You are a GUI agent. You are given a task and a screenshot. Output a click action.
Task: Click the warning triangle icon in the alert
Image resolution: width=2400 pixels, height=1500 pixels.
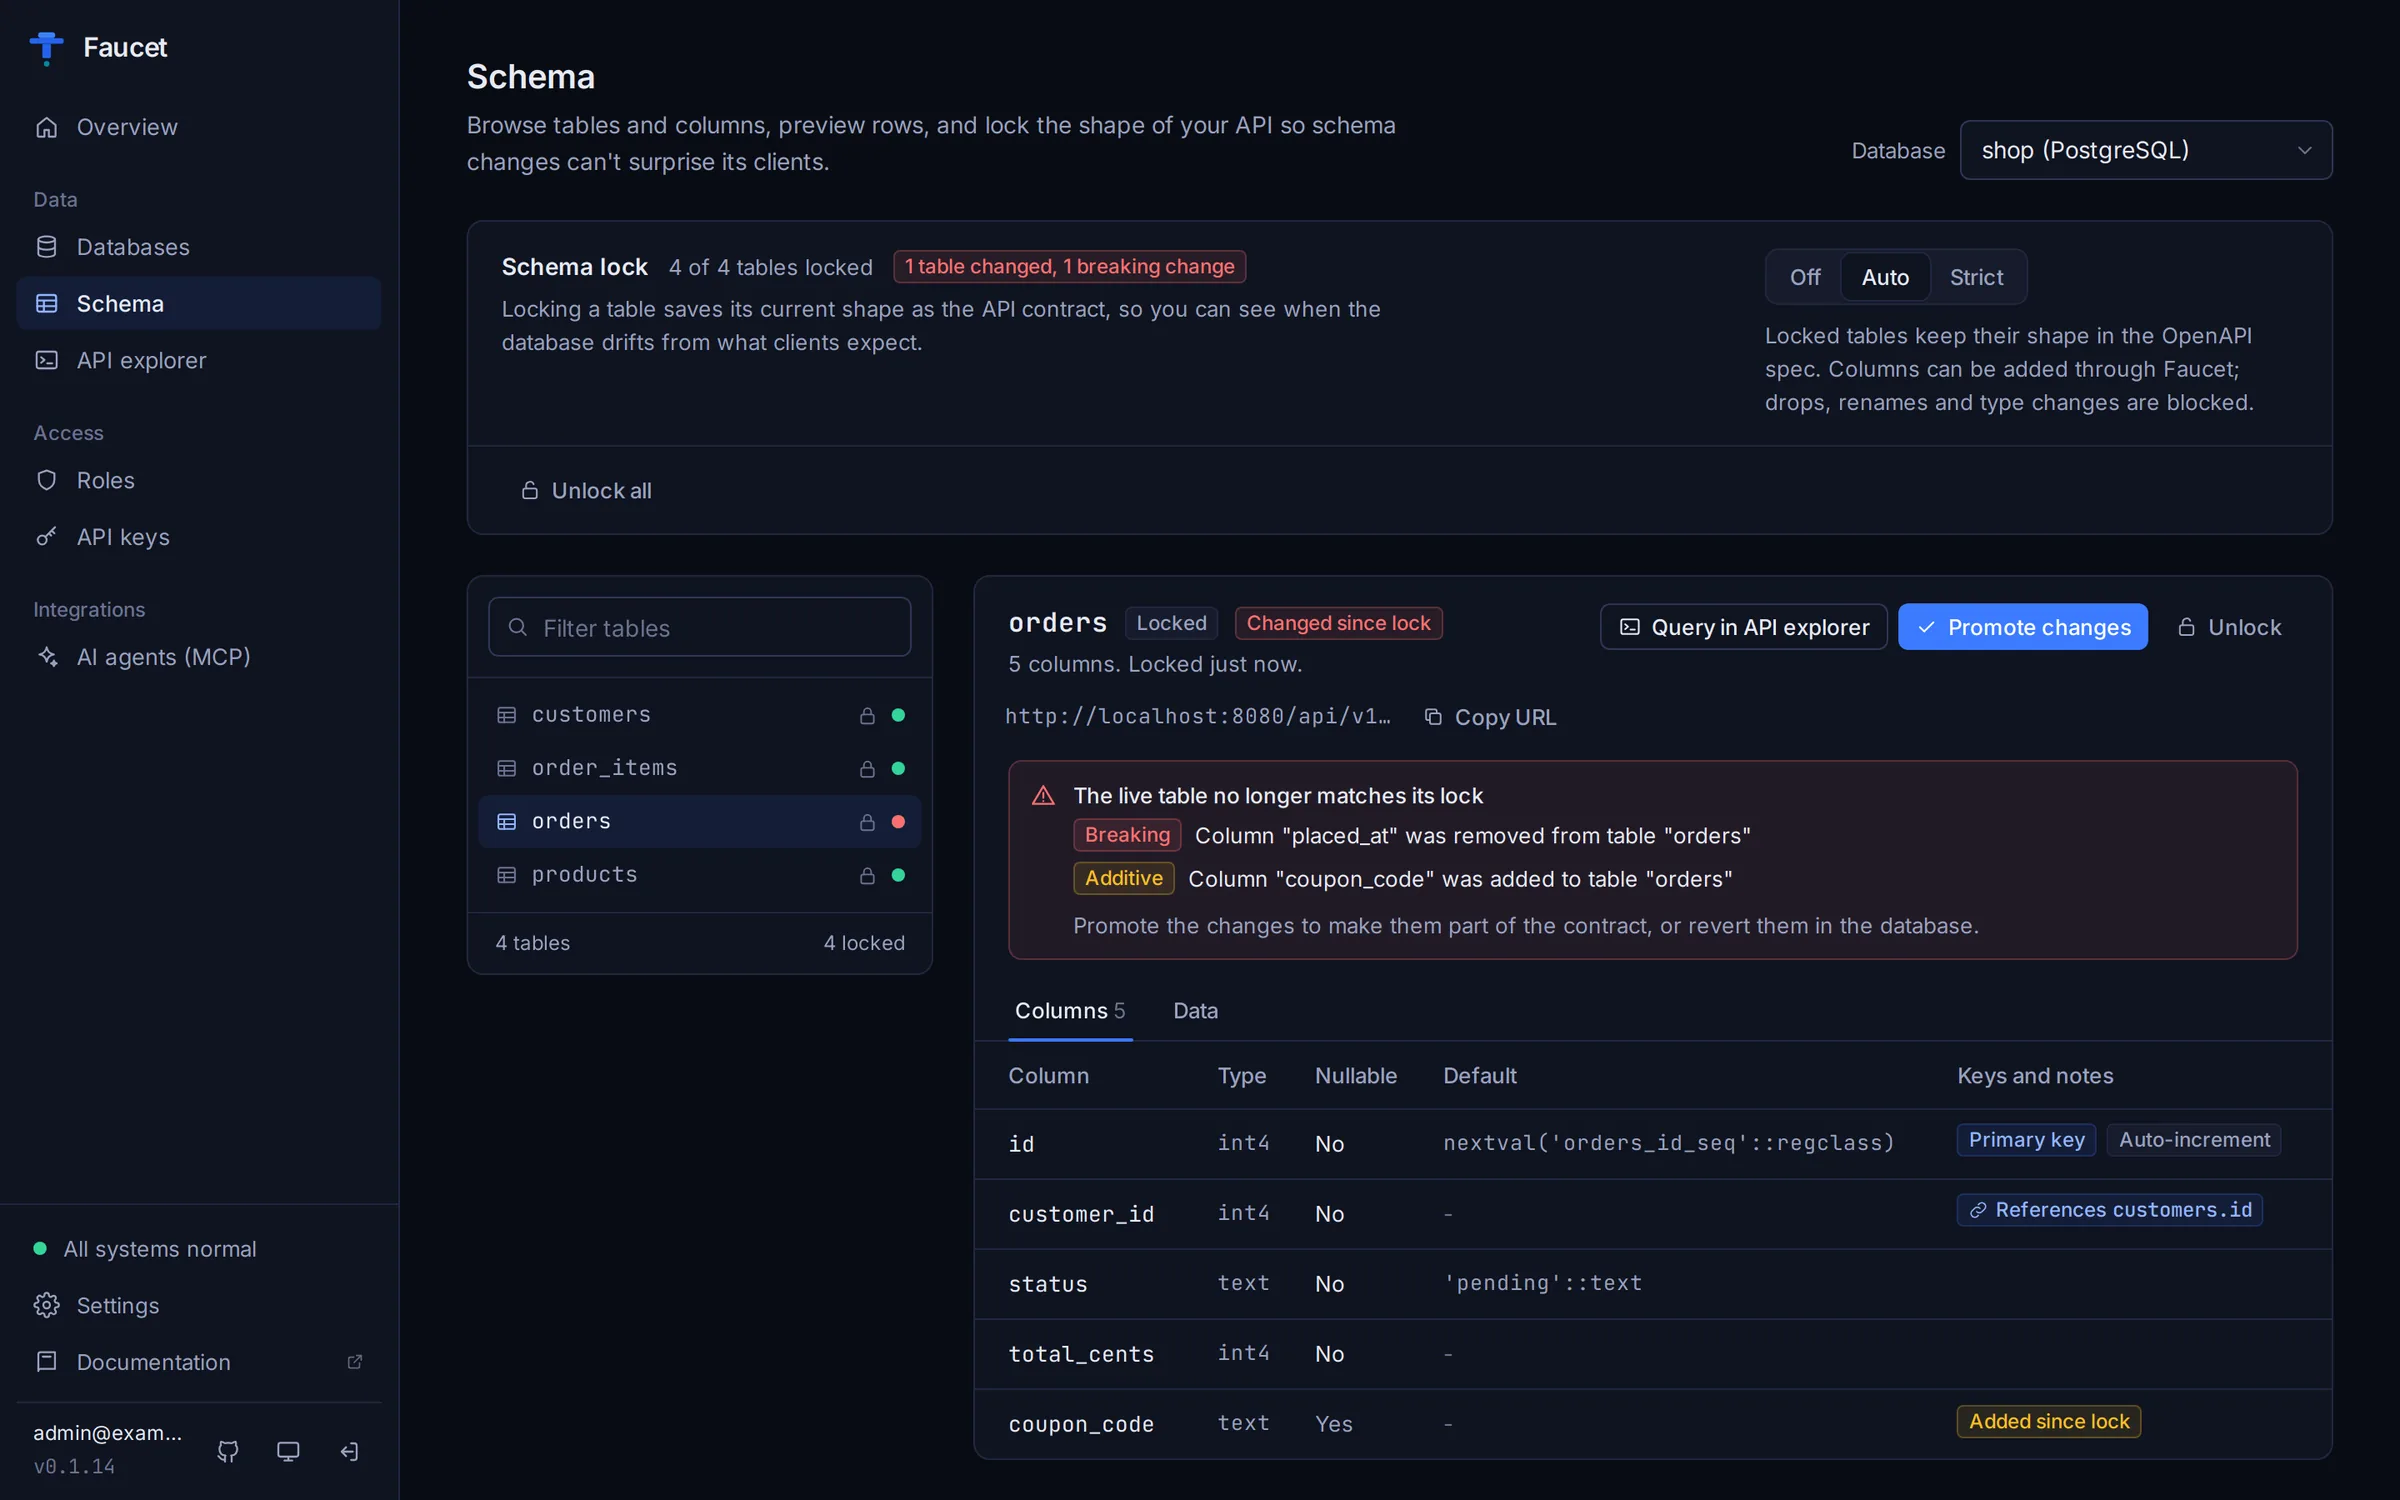coord(1043,795)
